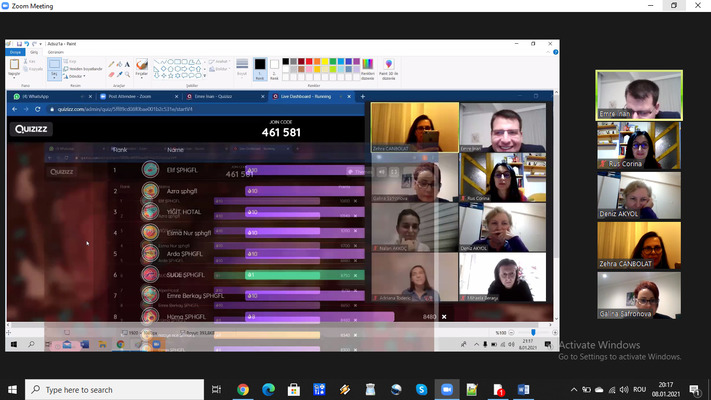
Task: Click the Undo icon in Paint title bar
Action: 26,44
